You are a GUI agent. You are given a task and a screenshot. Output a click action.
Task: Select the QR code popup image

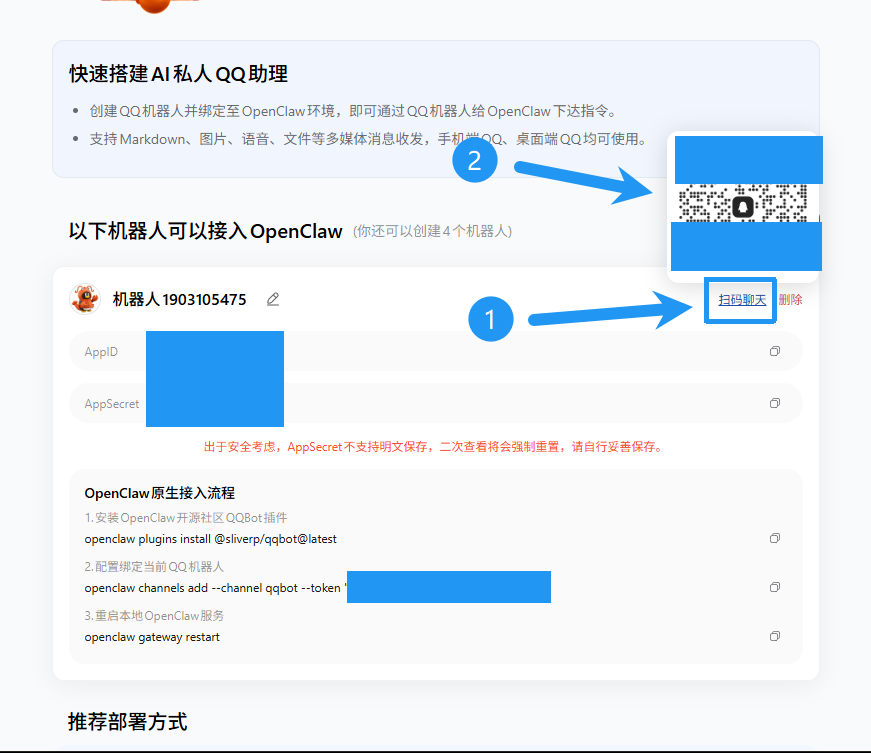[744, 203]
